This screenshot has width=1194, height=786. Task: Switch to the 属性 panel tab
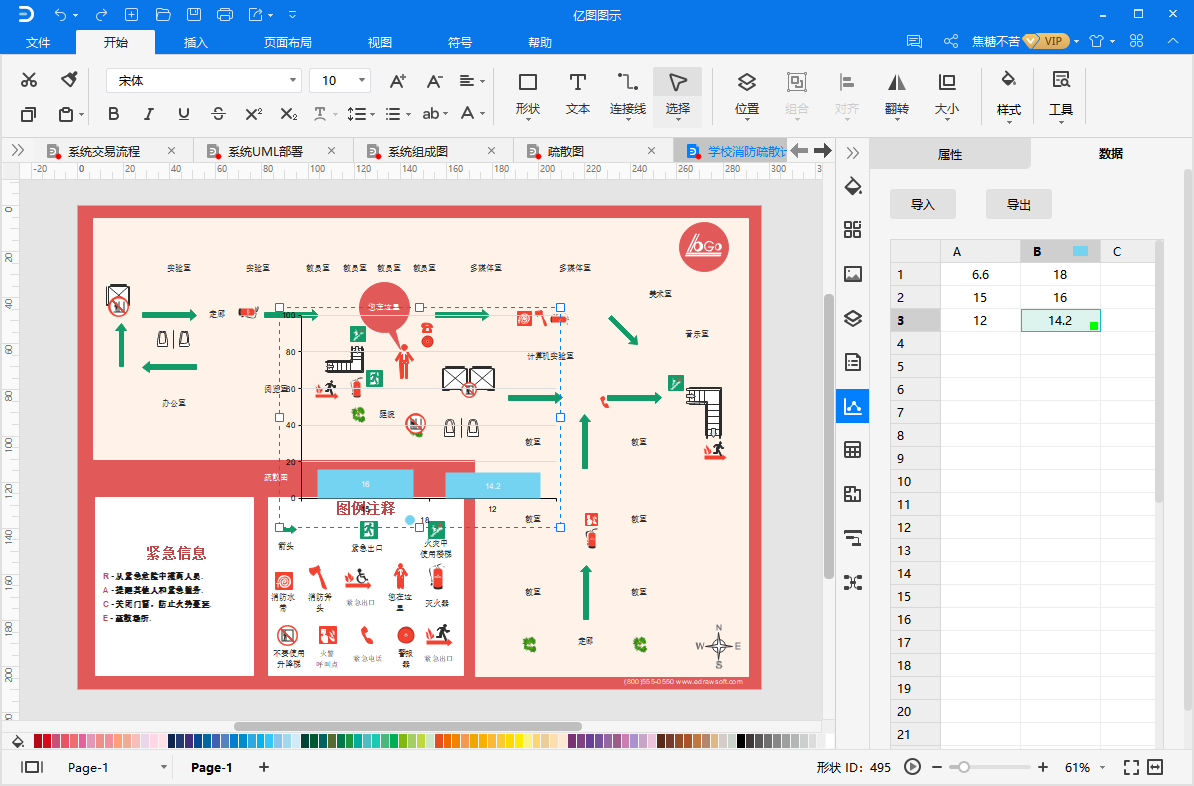click(x=950, y=154)
